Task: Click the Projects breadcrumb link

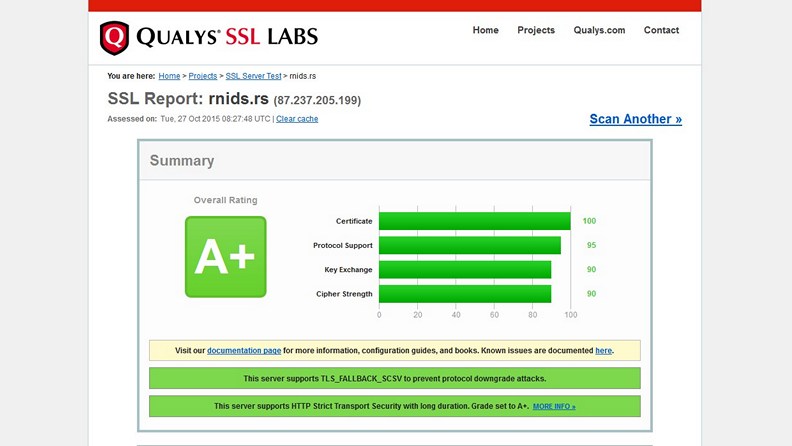Action: click(203, 76)
